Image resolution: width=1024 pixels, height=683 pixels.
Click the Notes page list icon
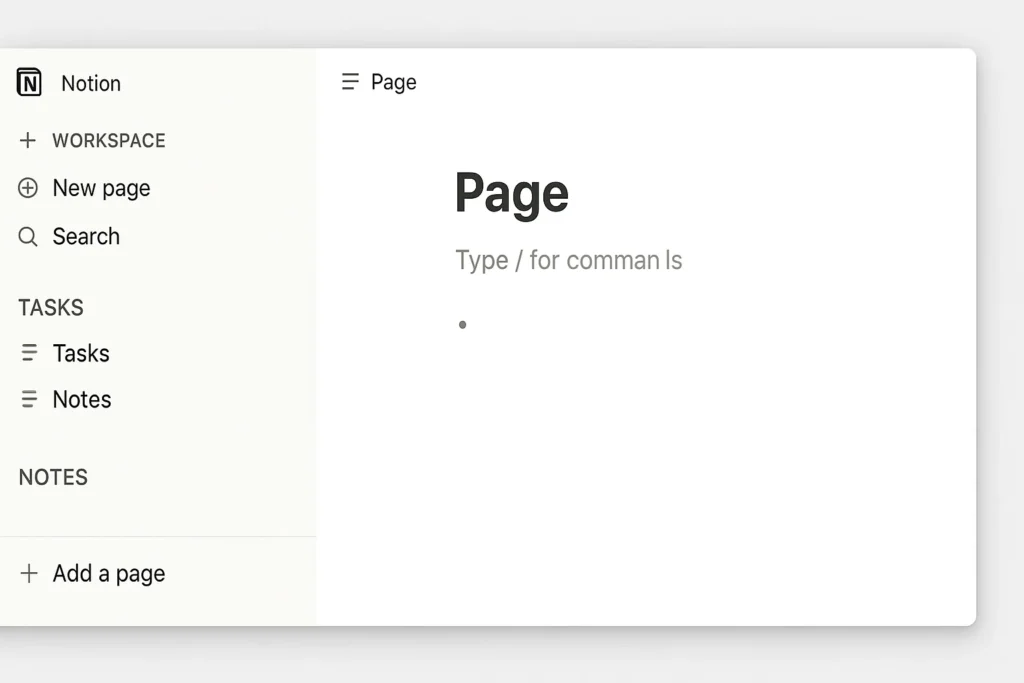click(30, 400)
